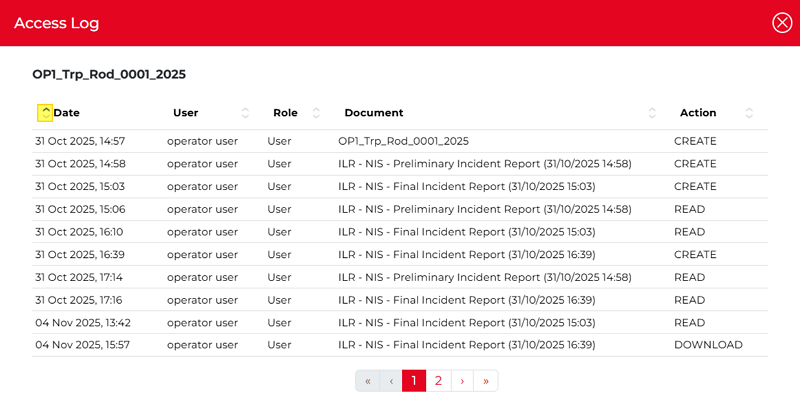Click the User role in the 14:57 row
This screenshot has height=402, width=800.
(279, 141)
